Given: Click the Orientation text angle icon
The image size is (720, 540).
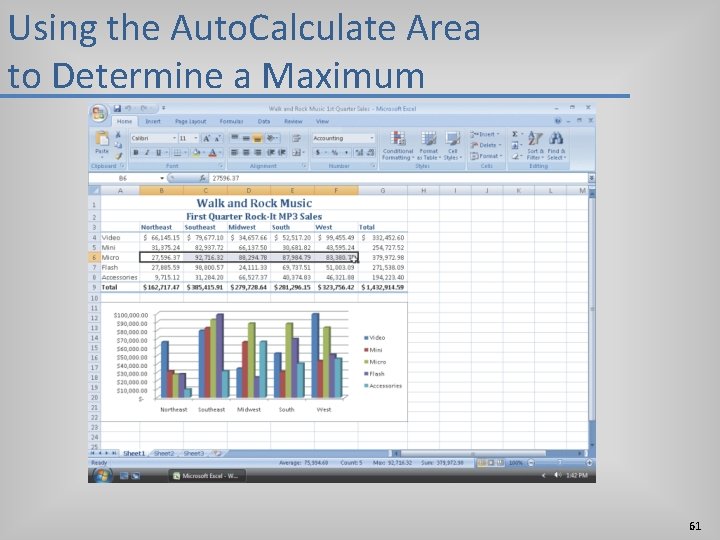Looking at the screenshot, I should pos(271,138).
